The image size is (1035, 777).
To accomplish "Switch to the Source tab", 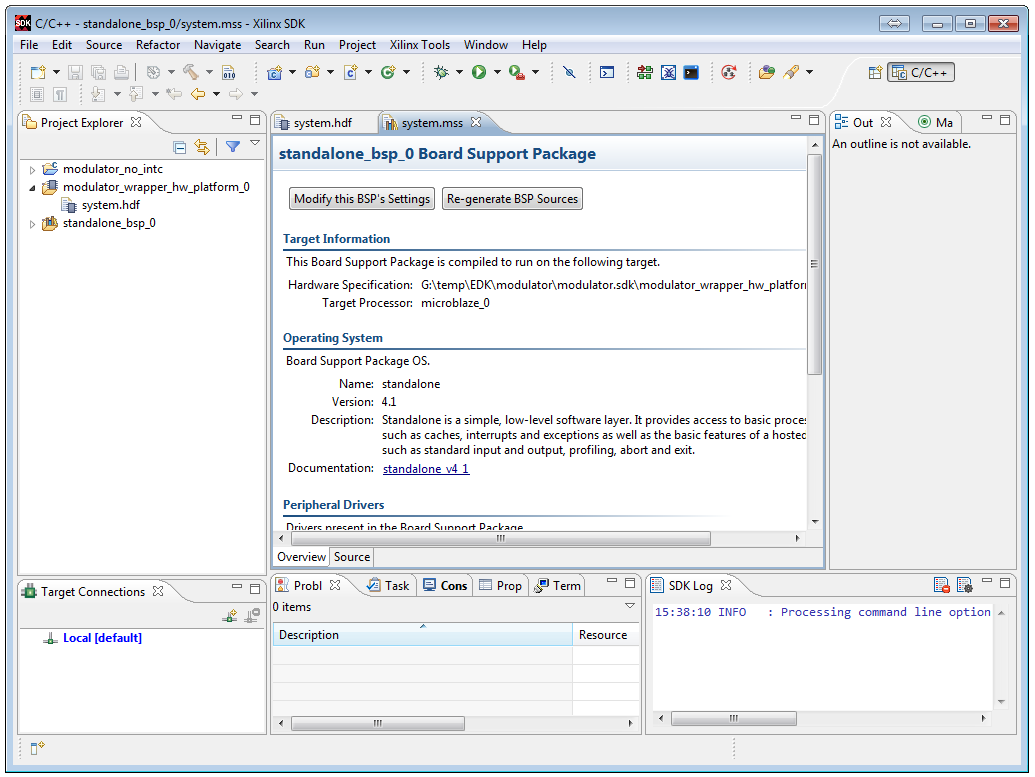I will 352,557.
